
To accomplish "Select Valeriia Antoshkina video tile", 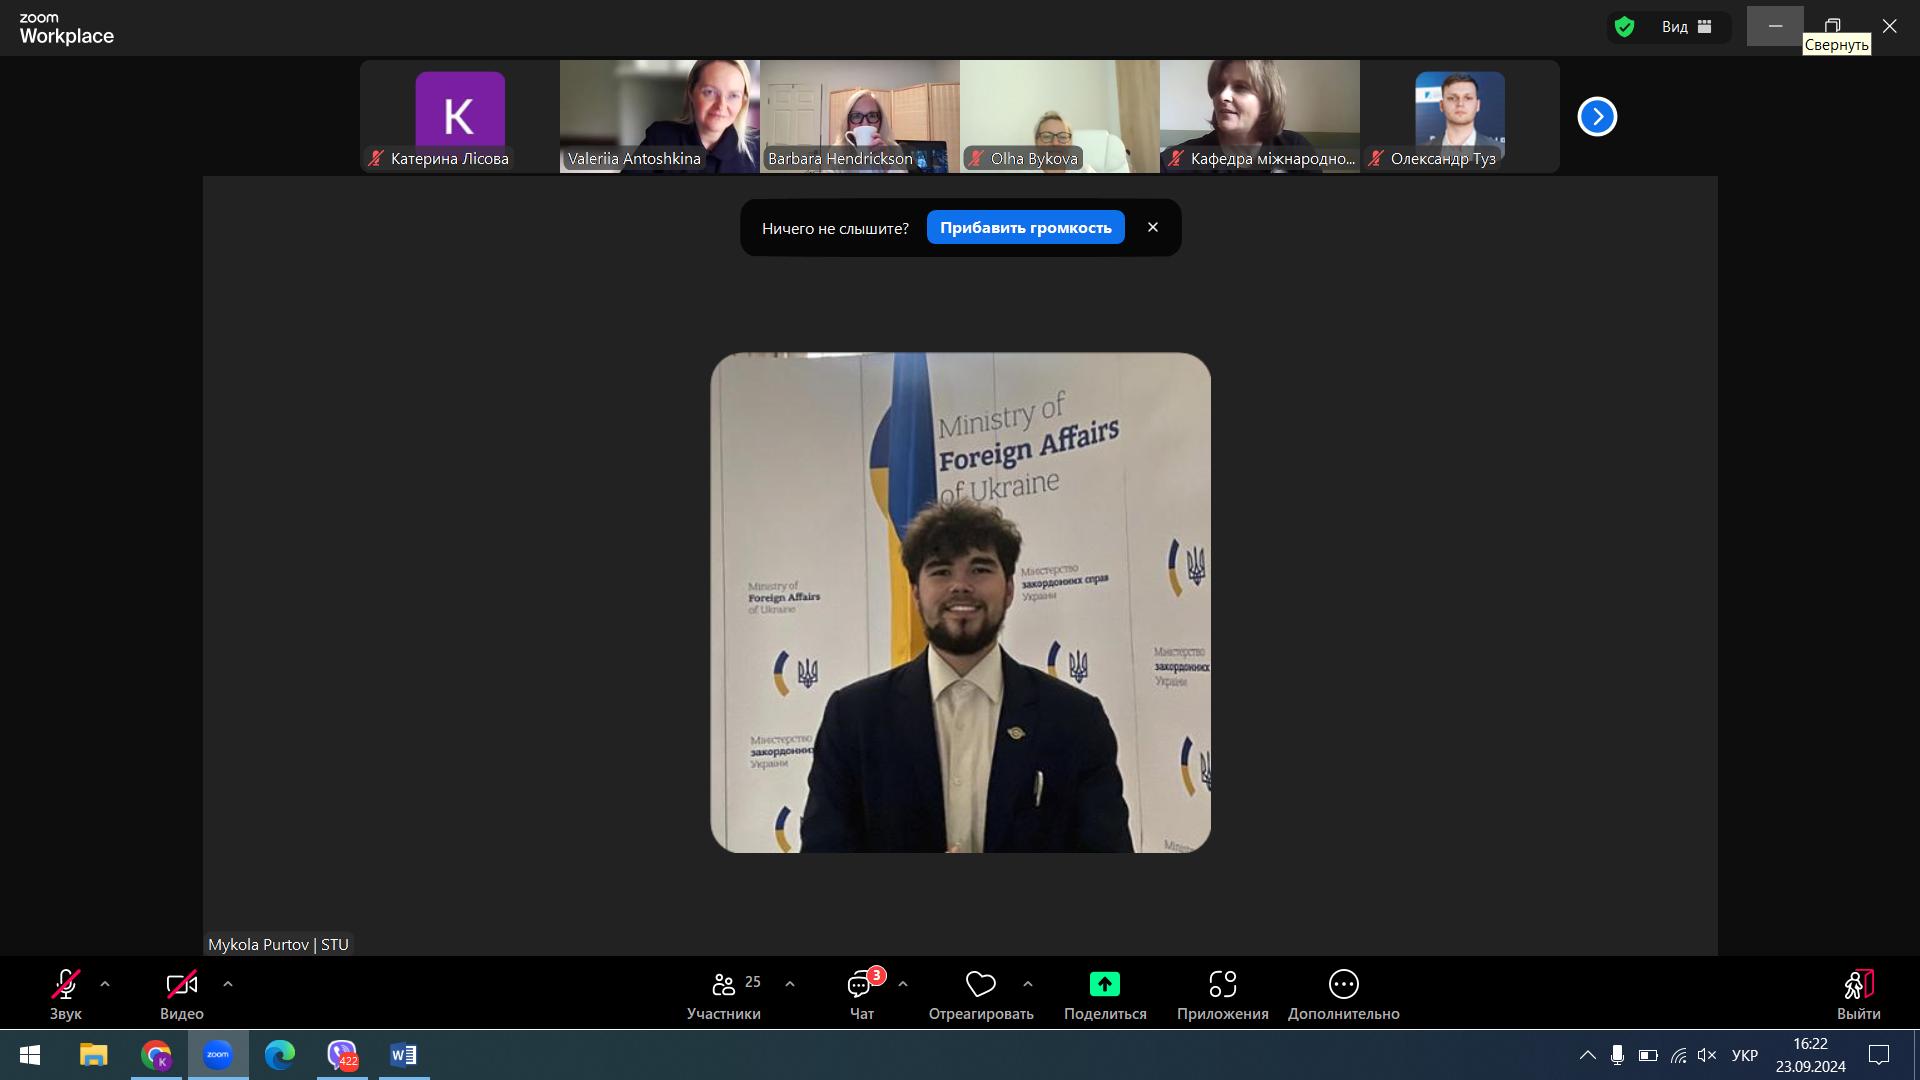I will point(660,116).
